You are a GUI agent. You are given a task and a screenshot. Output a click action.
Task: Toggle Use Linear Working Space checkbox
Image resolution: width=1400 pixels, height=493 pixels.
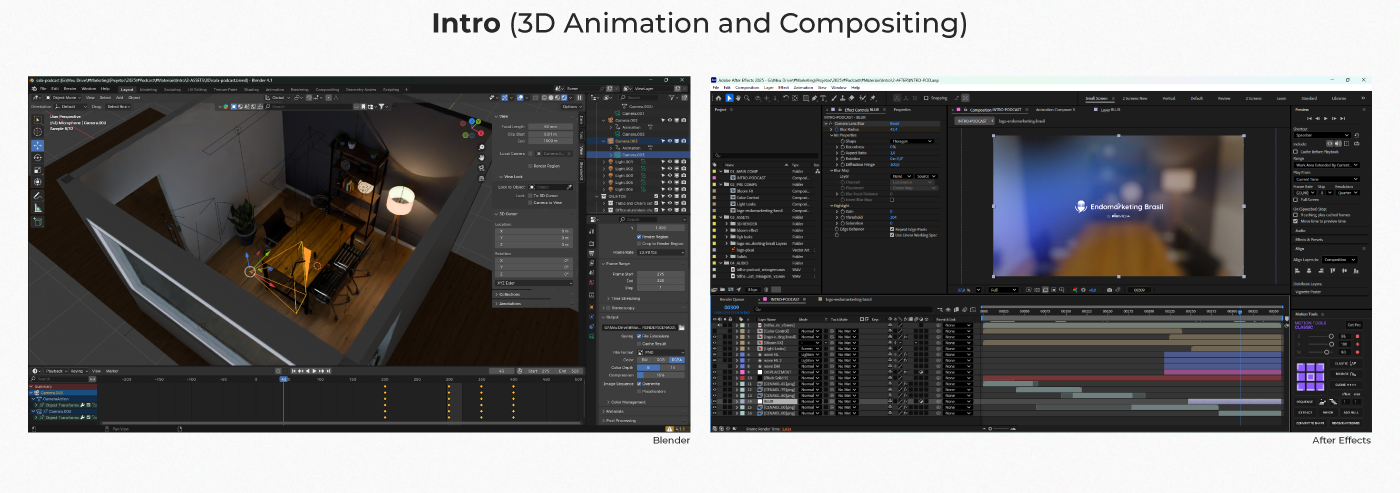pos(892,235)
